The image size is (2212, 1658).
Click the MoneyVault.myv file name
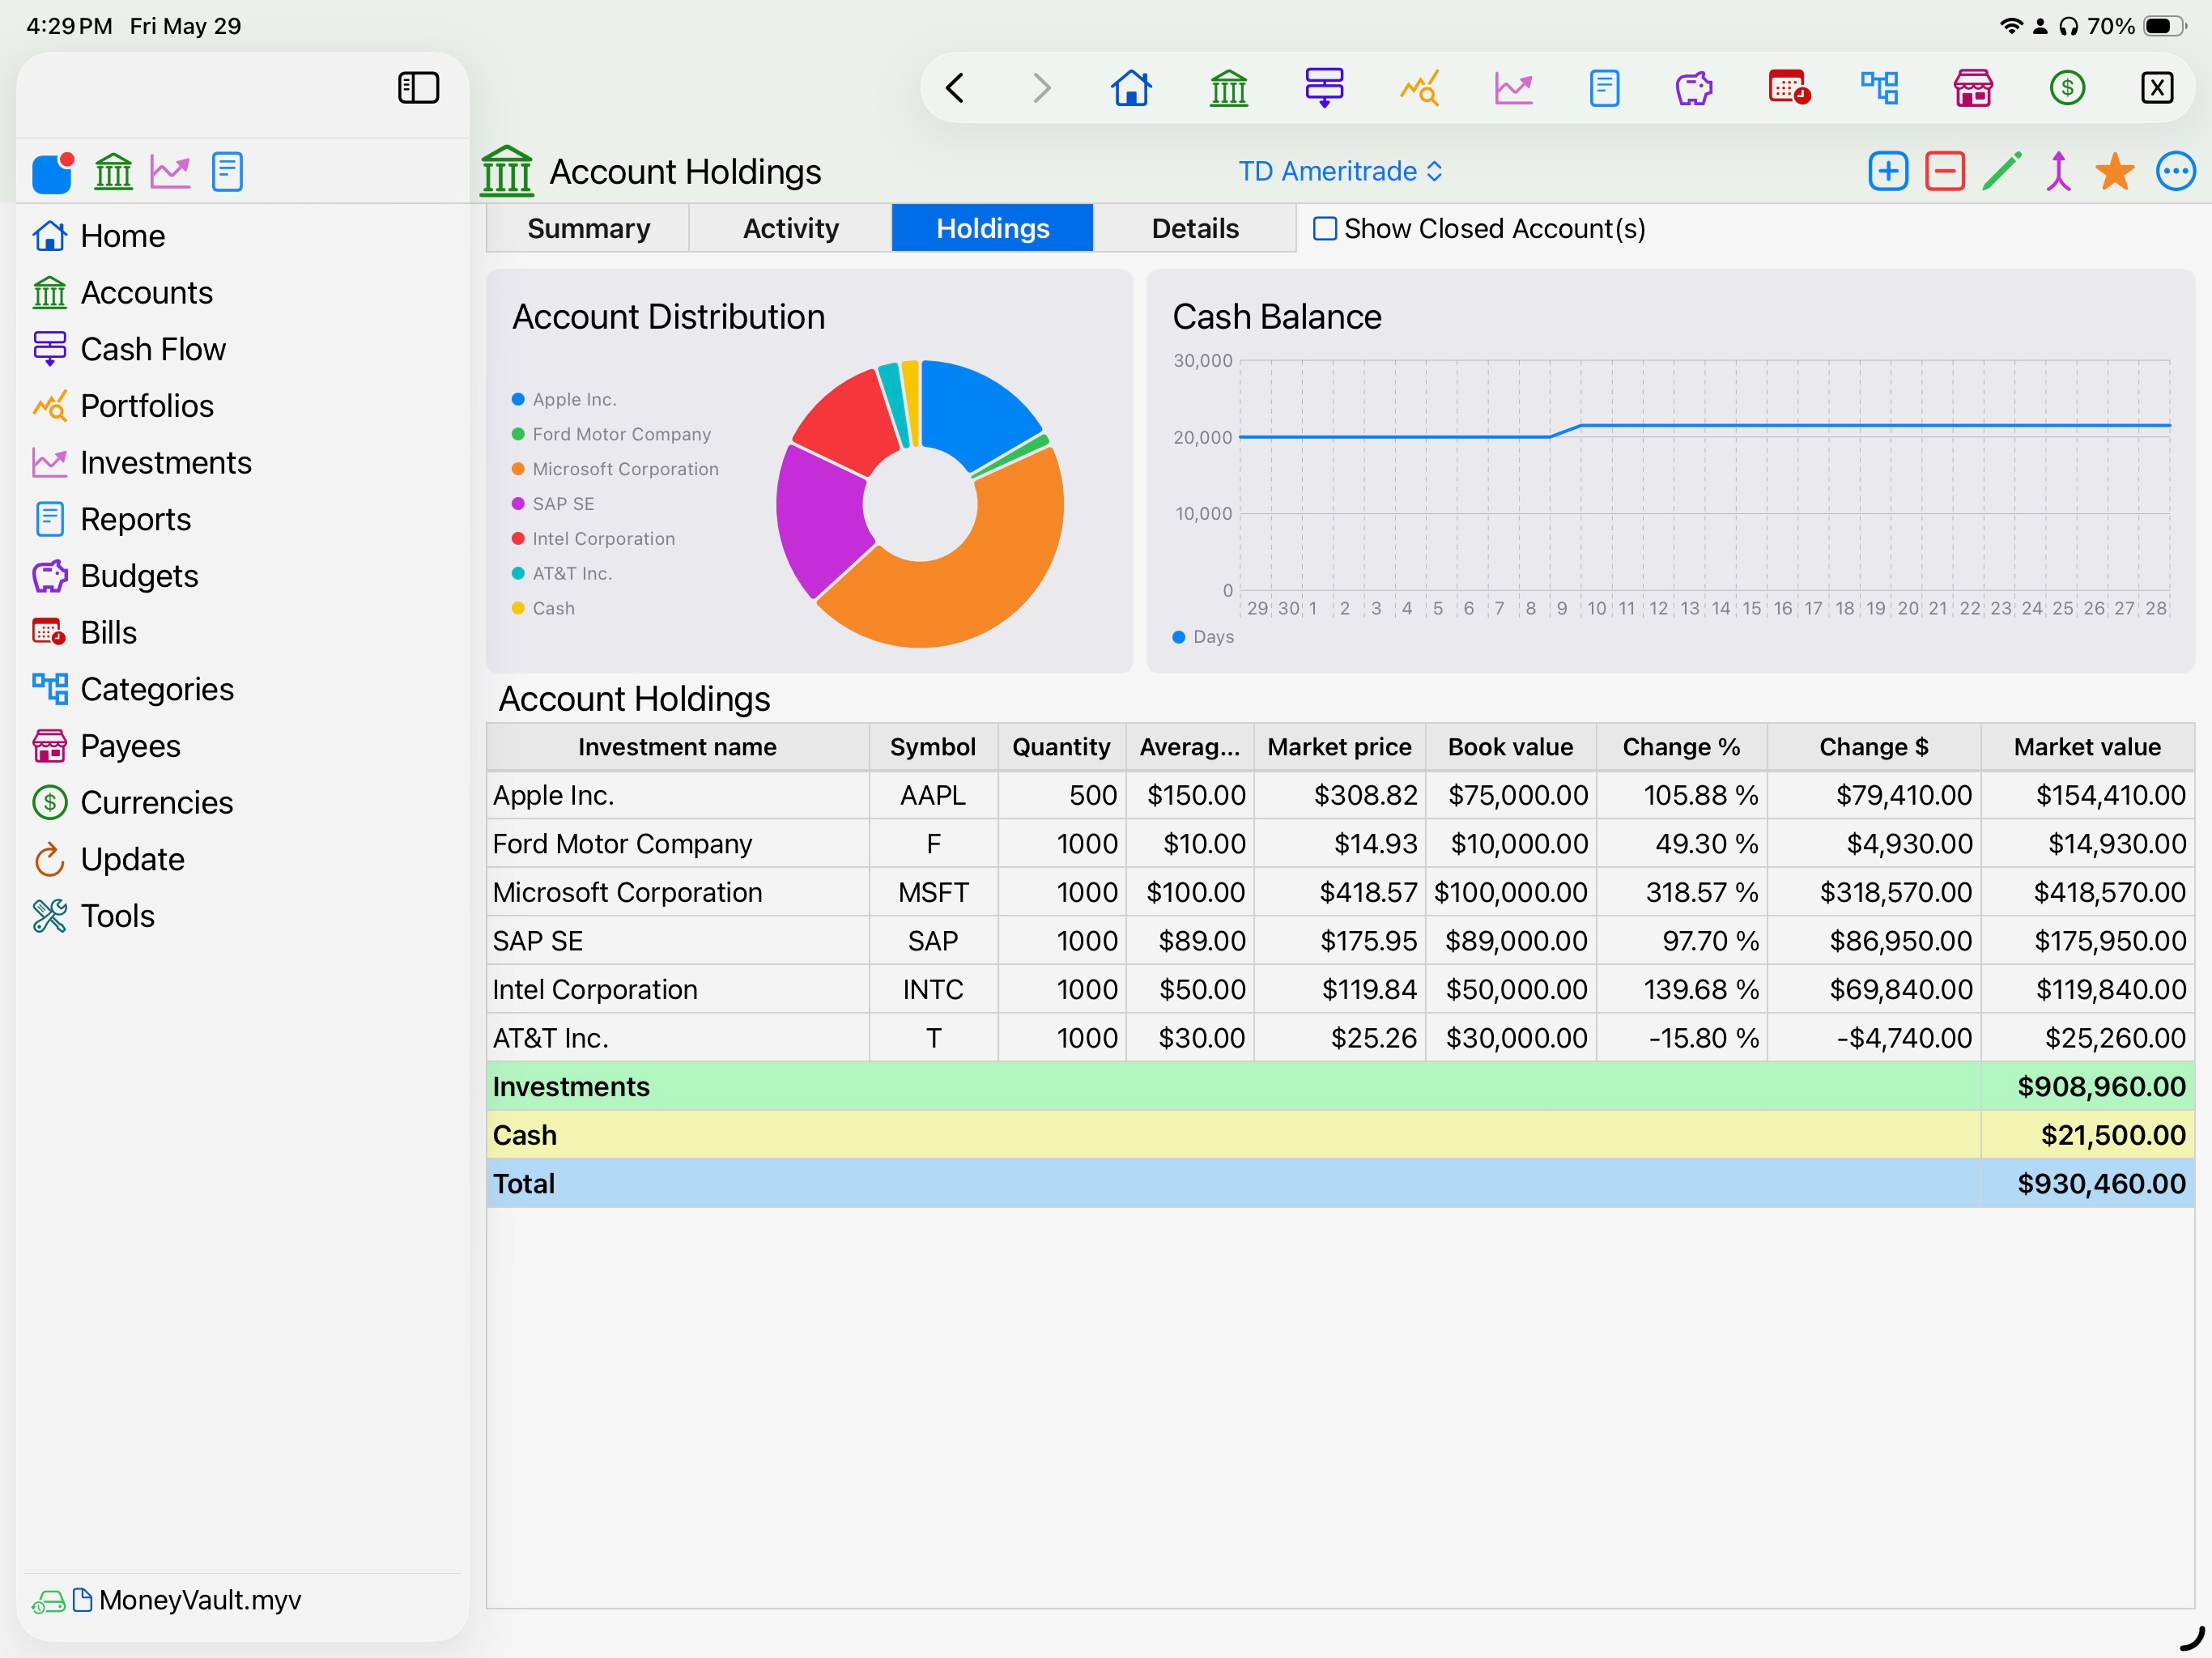click(200, 1600)
